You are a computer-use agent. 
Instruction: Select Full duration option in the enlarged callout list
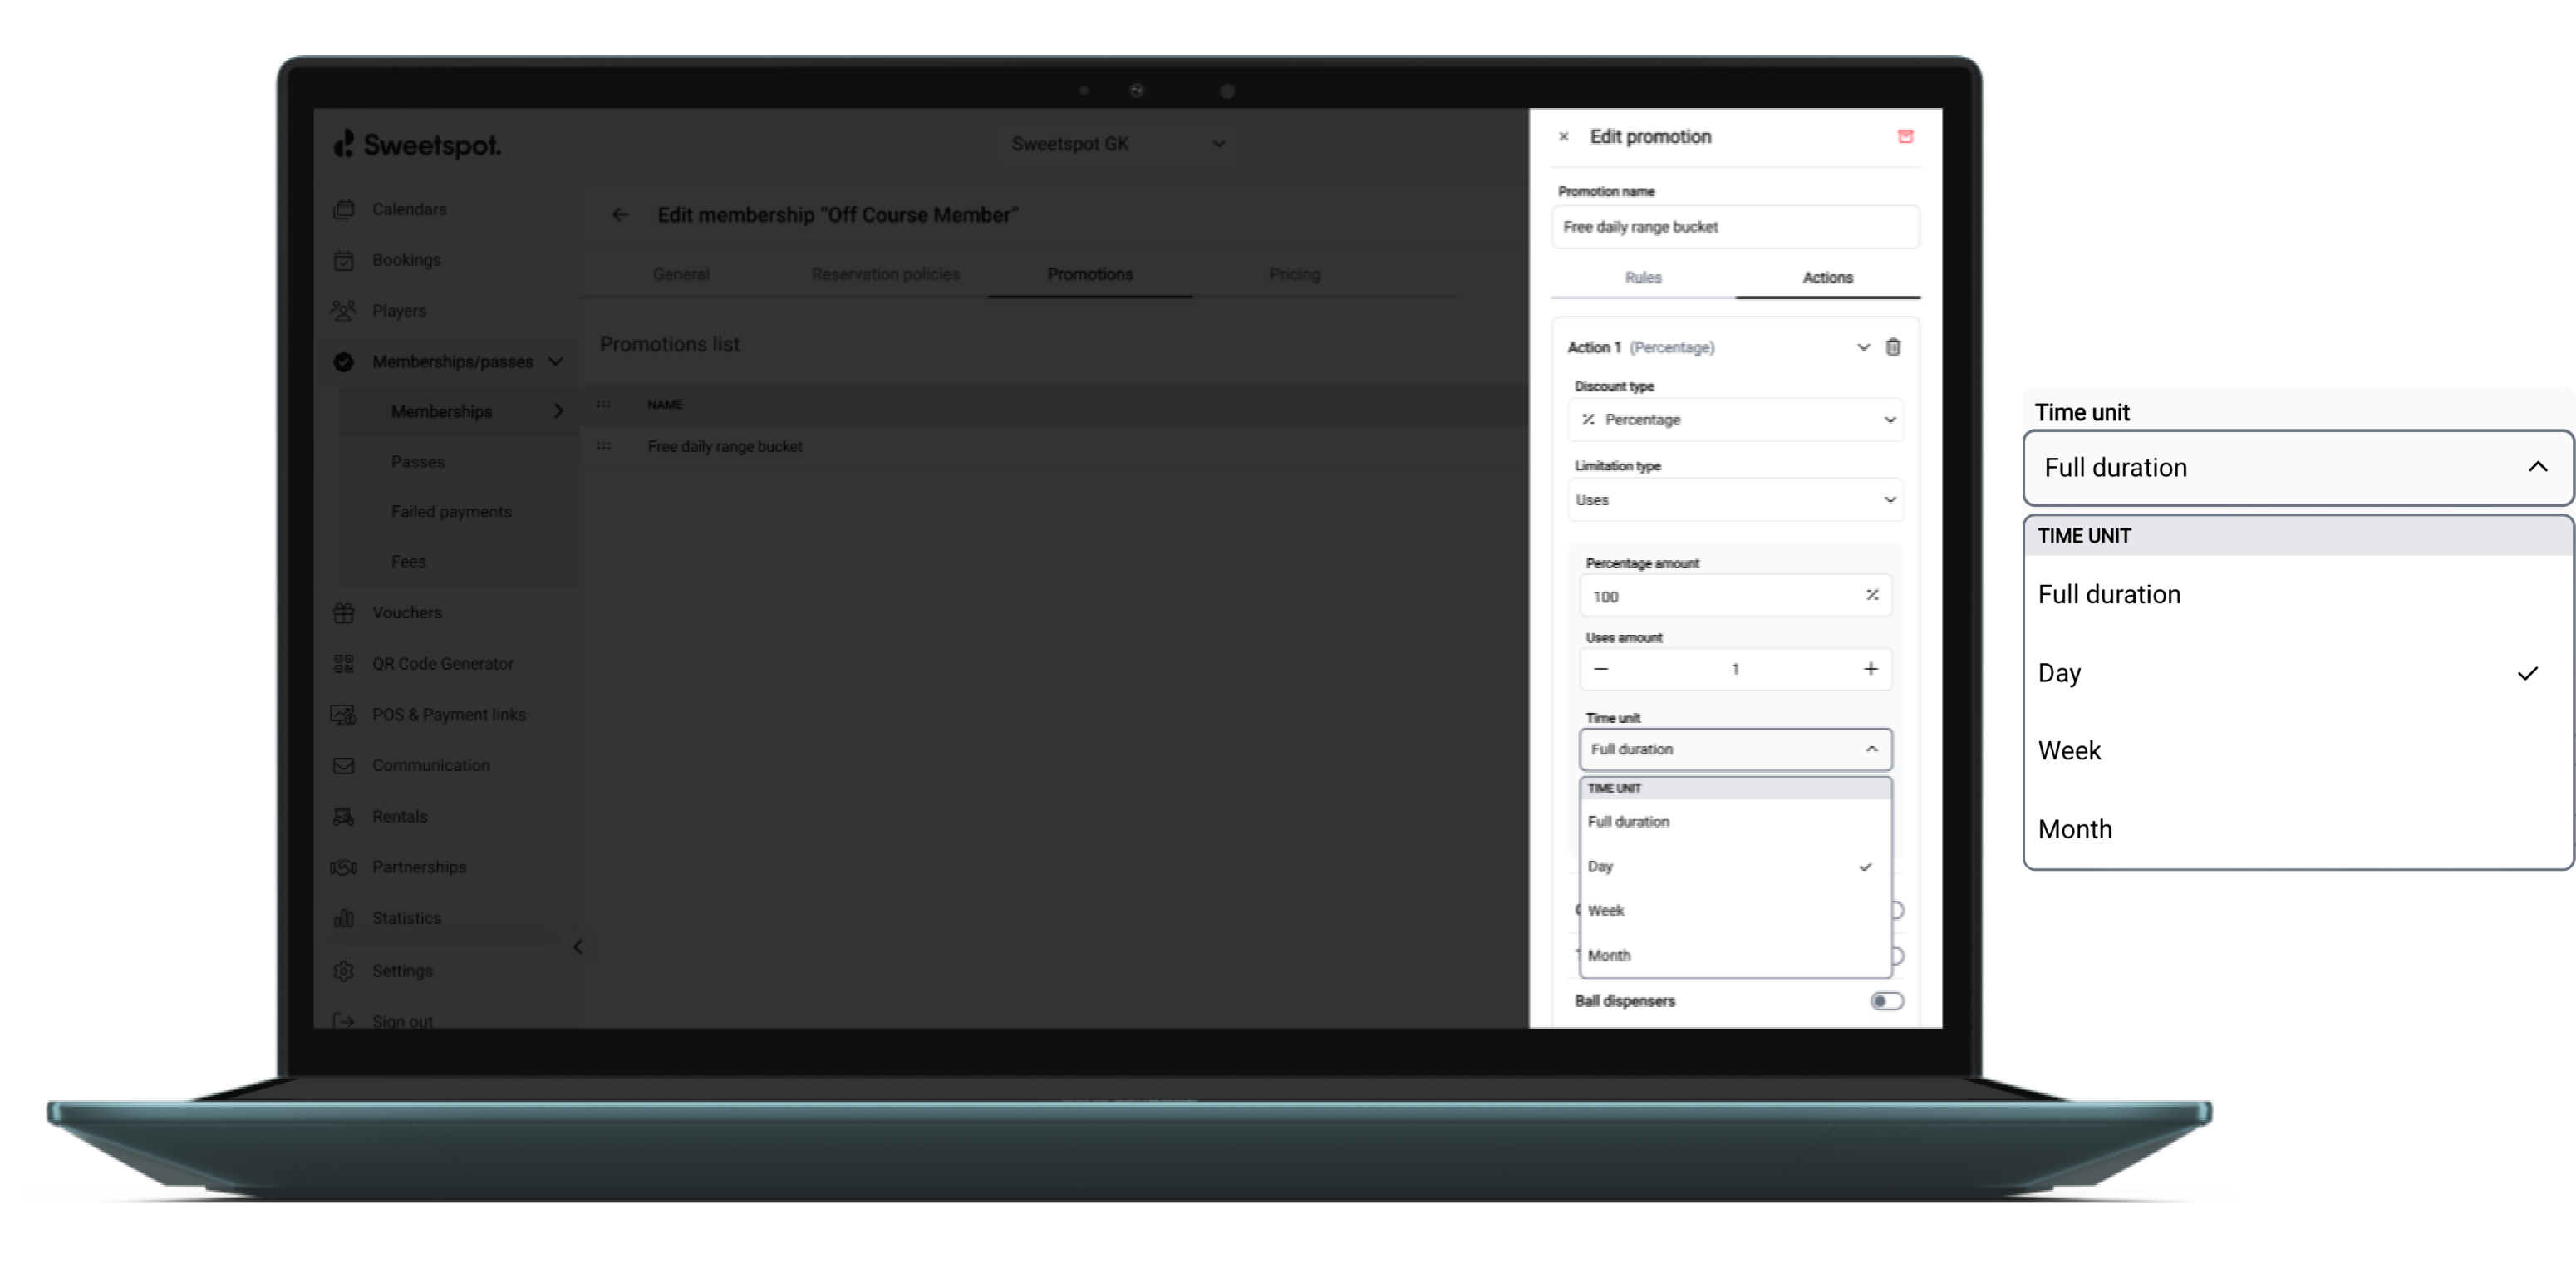(2297, 594)
